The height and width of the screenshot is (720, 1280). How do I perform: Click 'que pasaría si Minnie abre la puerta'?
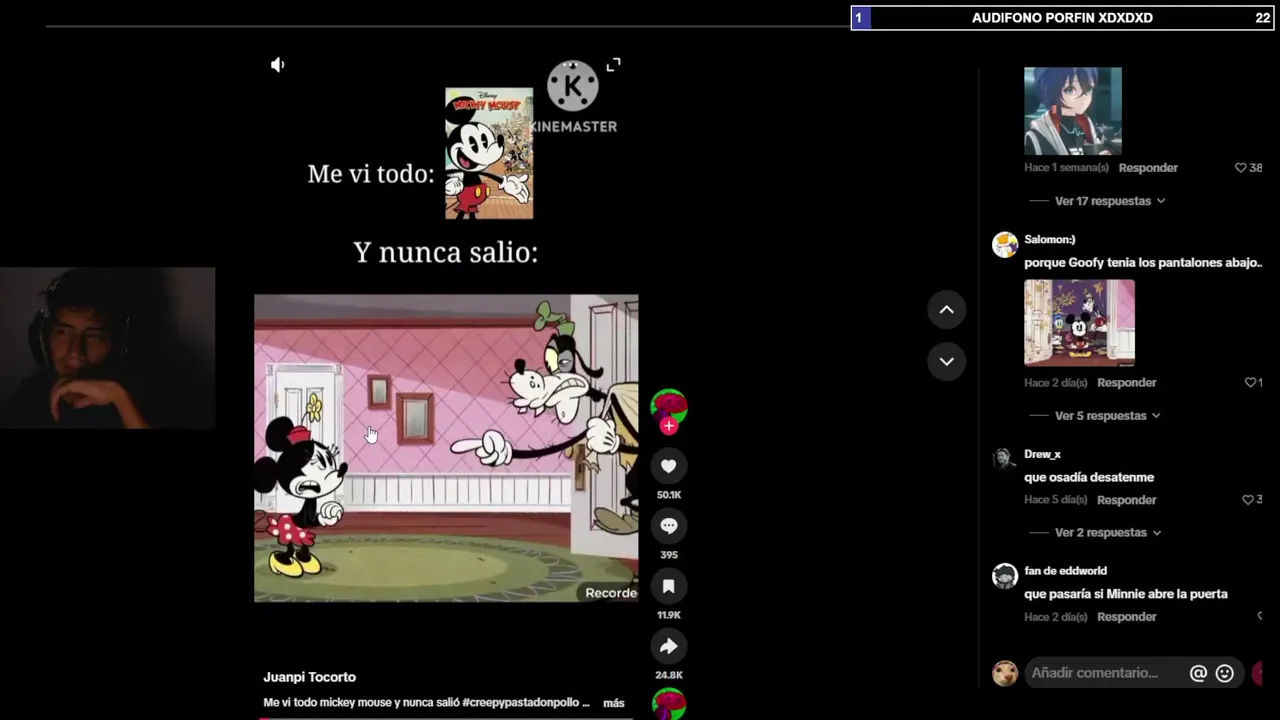[1126, 594]
